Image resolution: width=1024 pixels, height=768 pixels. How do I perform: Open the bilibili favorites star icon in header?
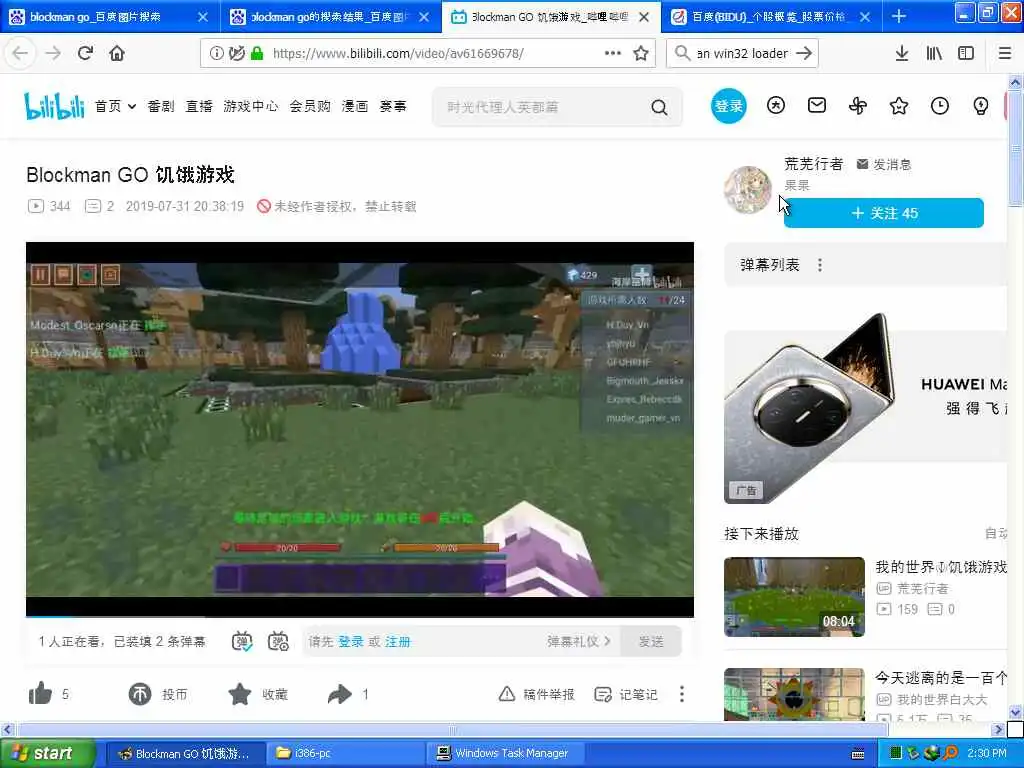pyautogui.click(x=899, y=105)
